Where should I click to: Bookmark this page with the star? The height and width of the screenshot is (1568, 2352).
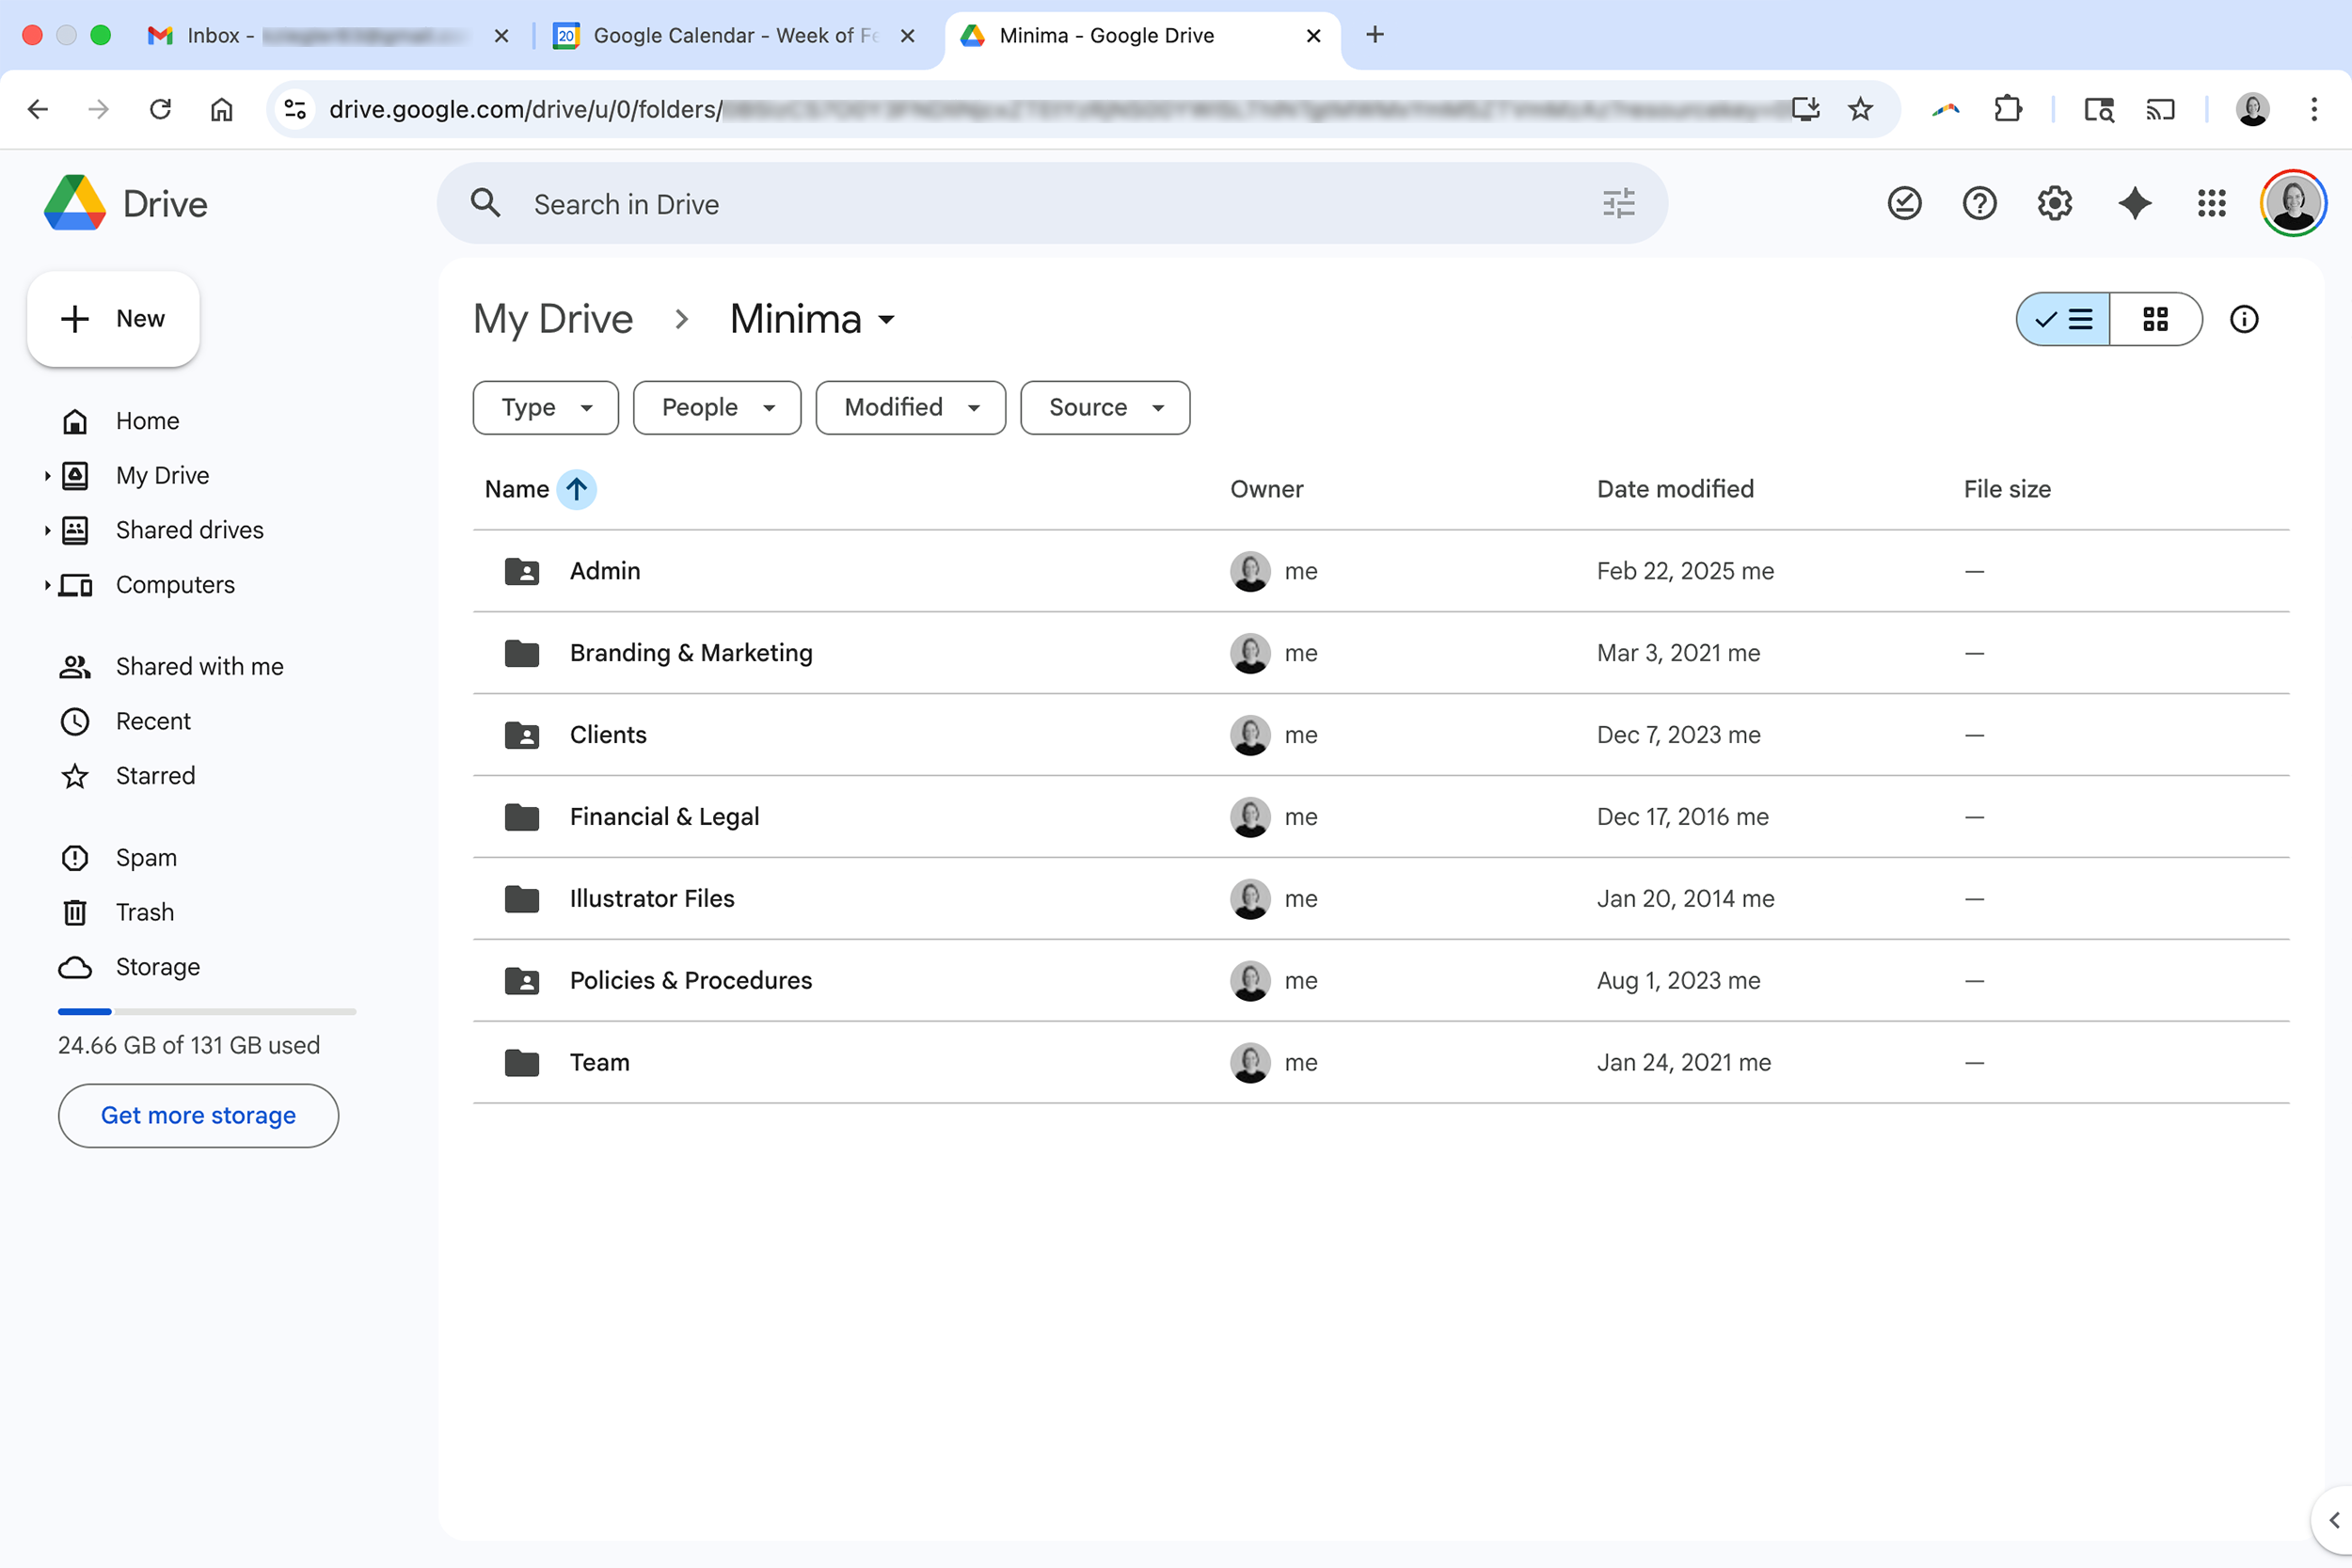[x=1860, y=109]
